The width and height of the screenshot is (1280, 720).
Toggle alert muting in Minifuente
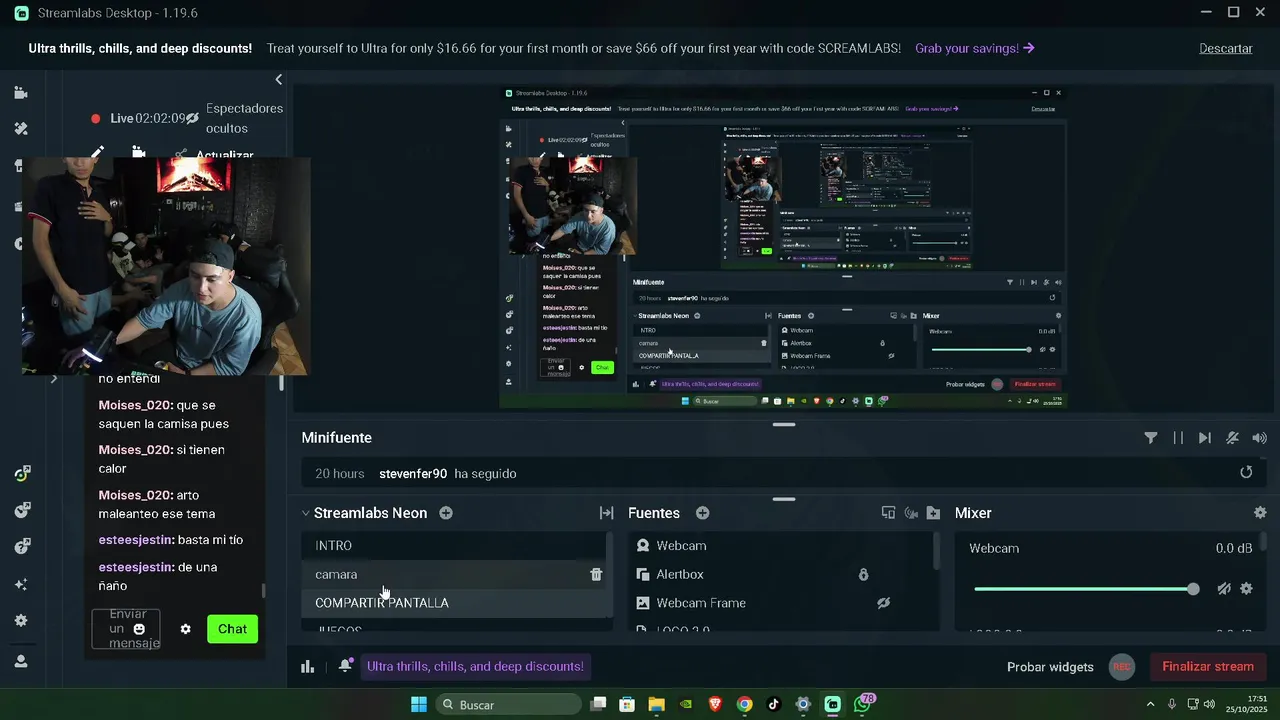click(x=1232, y=438)
